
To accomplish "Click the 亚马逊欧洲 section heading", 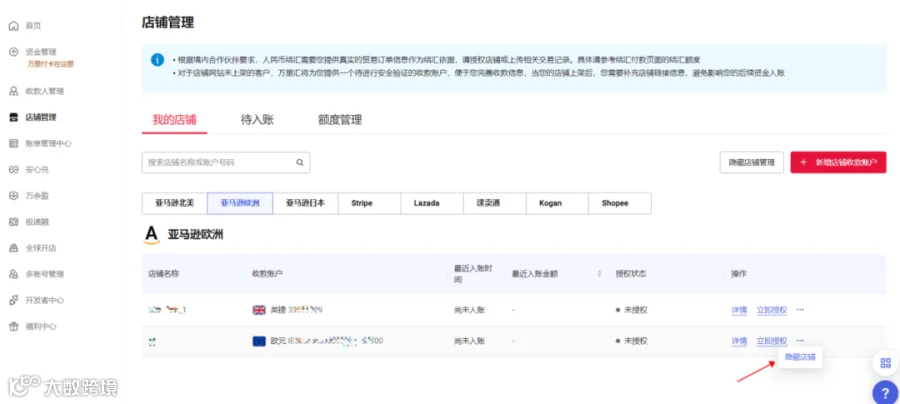I will pyautogui.click(x=195, y=235).
